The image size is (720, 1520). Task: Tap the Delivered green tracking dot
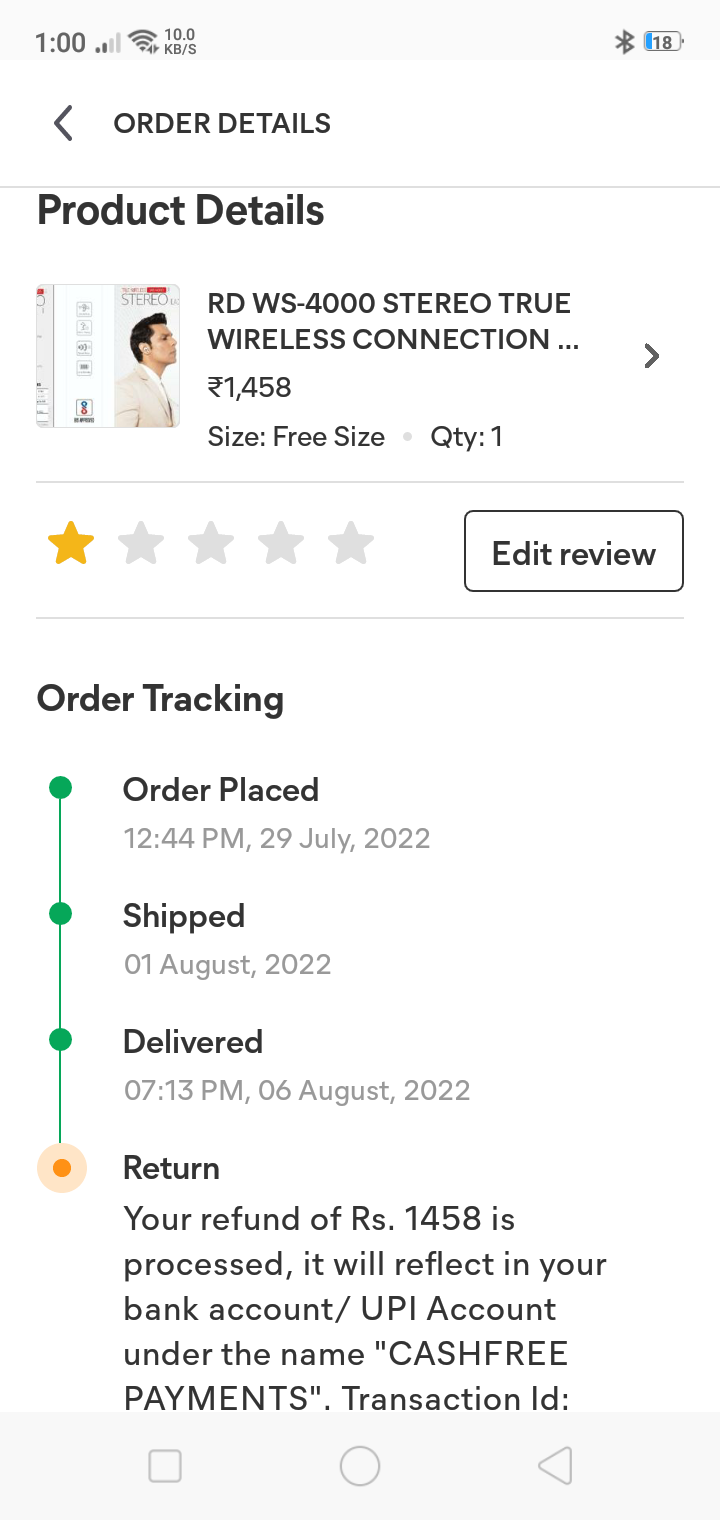click(60, 1040)
